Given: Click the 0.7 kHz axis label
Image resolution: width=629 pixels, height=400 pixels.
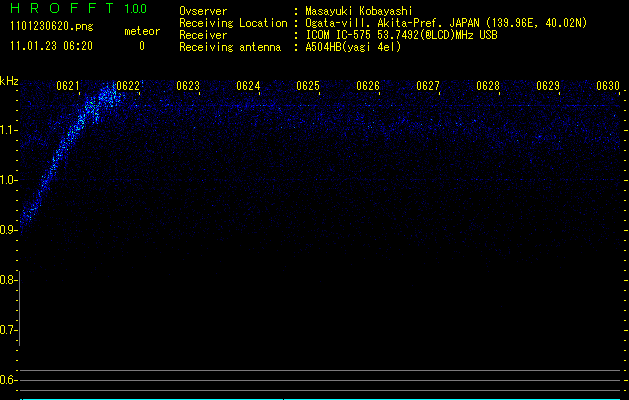Looking at the screenshot, I should pyautogui.click(x=8, y=330).
